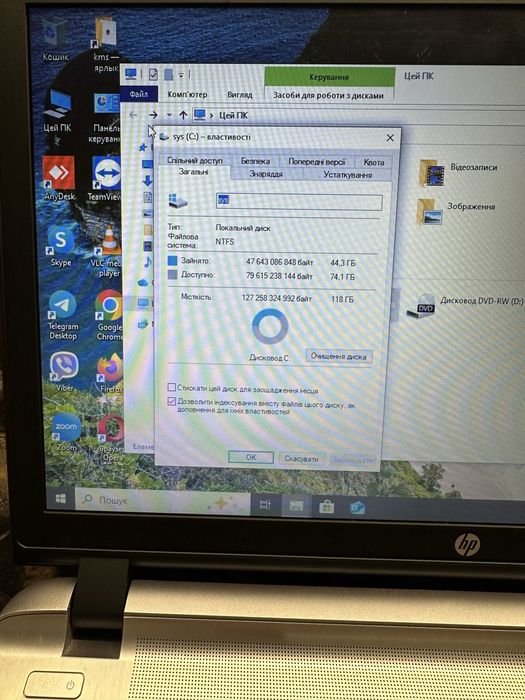Launch Skype from the desktop
525x700 pixels.
61,246
